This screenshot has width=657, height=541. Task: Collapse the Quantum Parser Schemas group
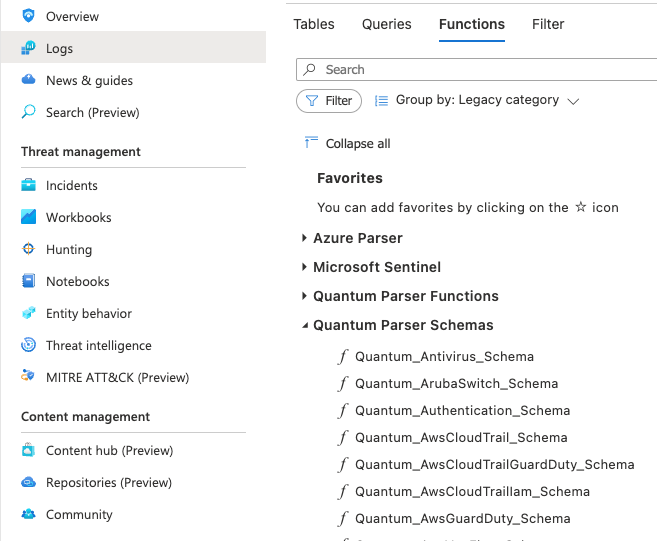[305, 325]
